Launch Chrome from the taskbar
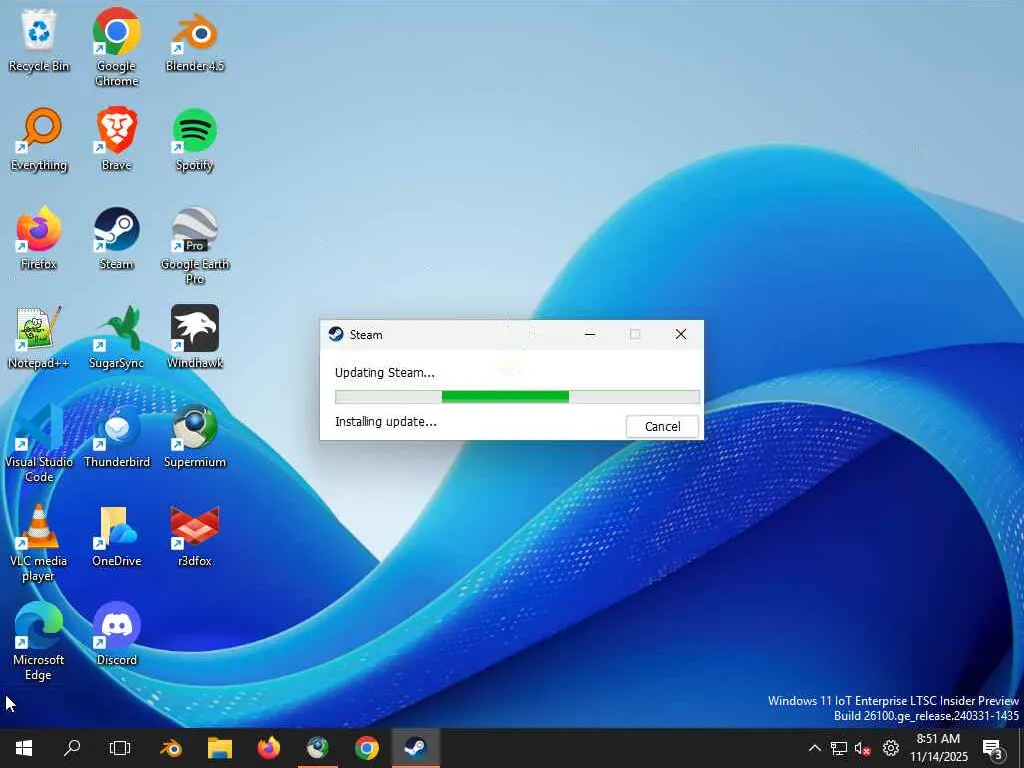 coord(367,748)
